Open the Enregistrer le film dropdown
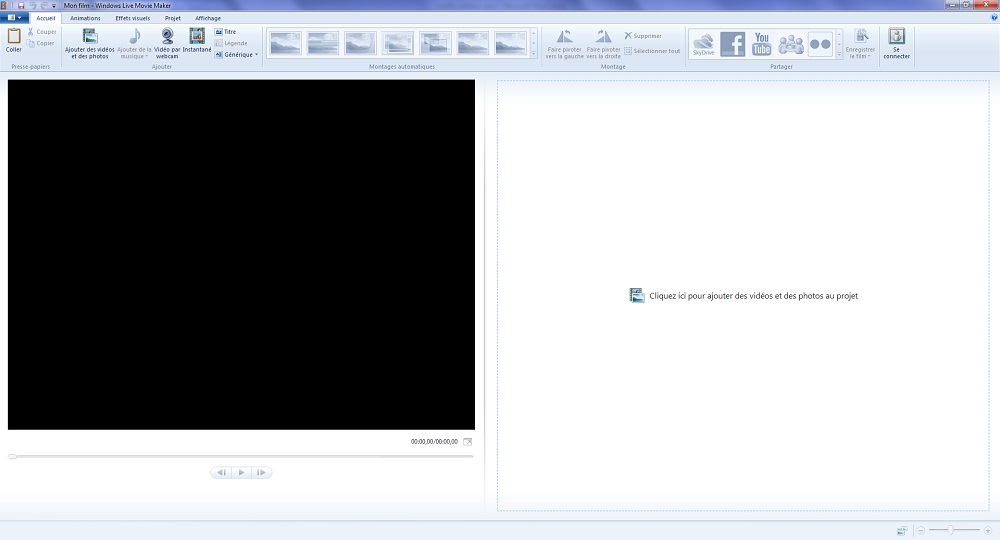1000x540 pixels. click(860, 43)
